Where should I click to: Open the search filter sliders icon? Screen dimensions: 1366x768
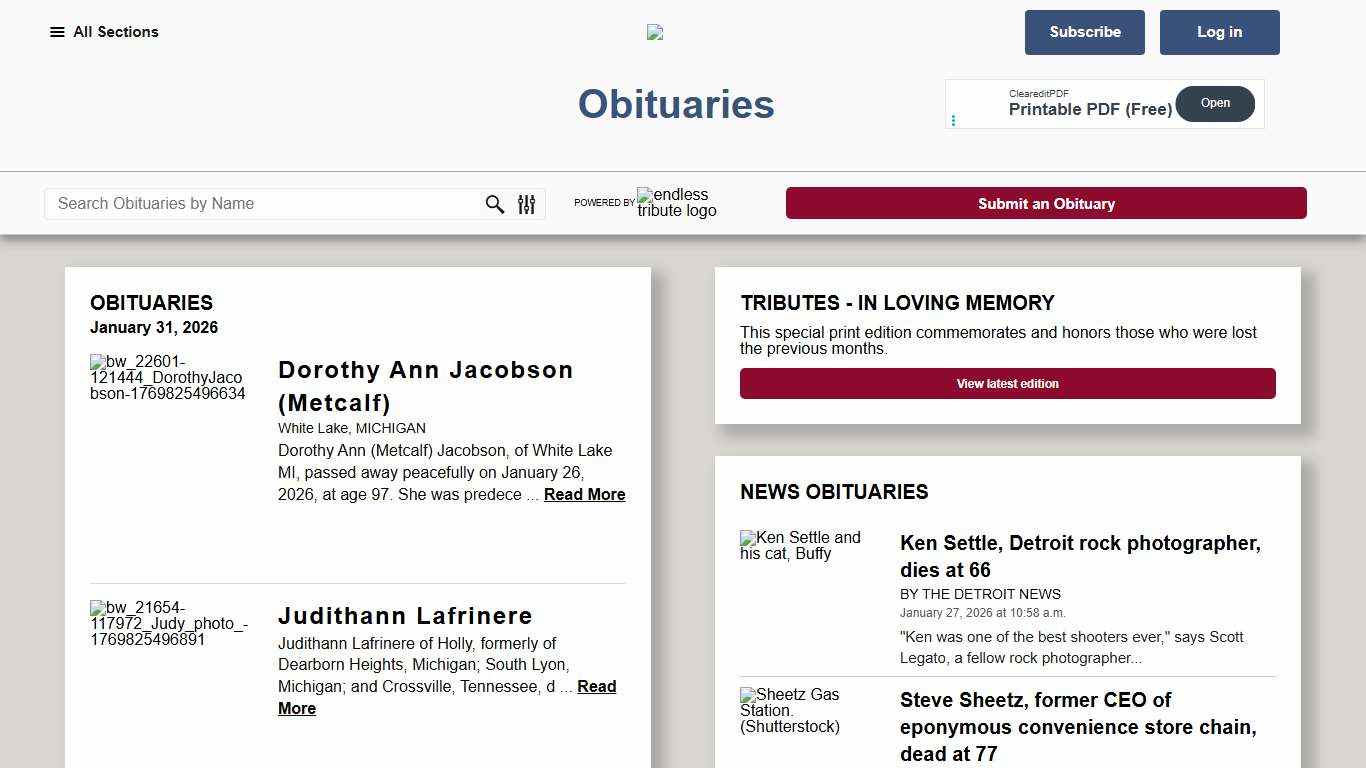click(527, 203)
